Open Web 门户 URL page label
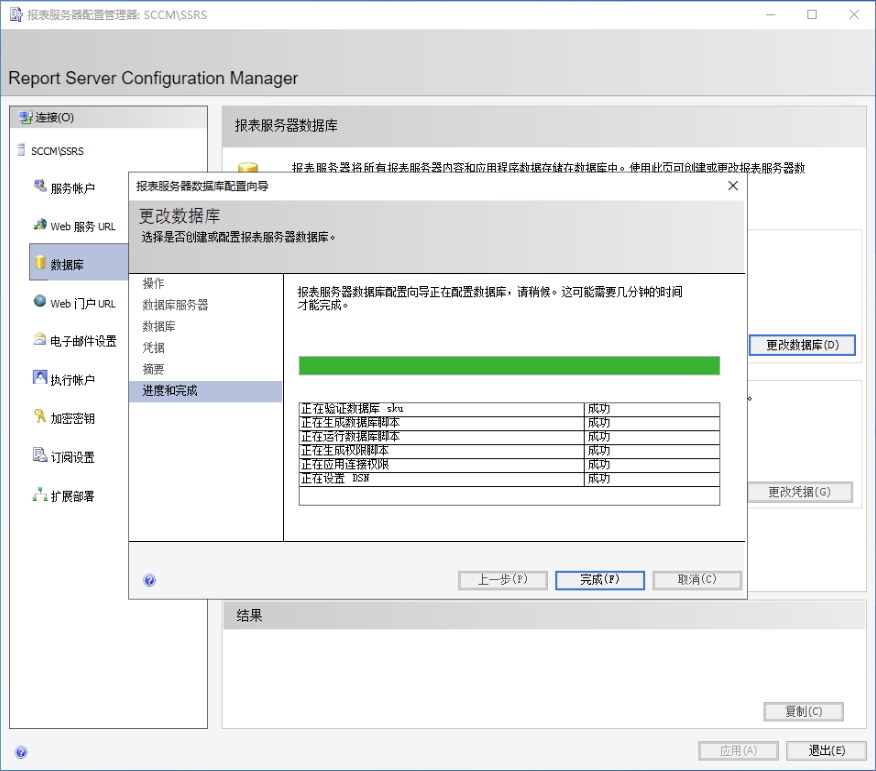 point(83,303)
